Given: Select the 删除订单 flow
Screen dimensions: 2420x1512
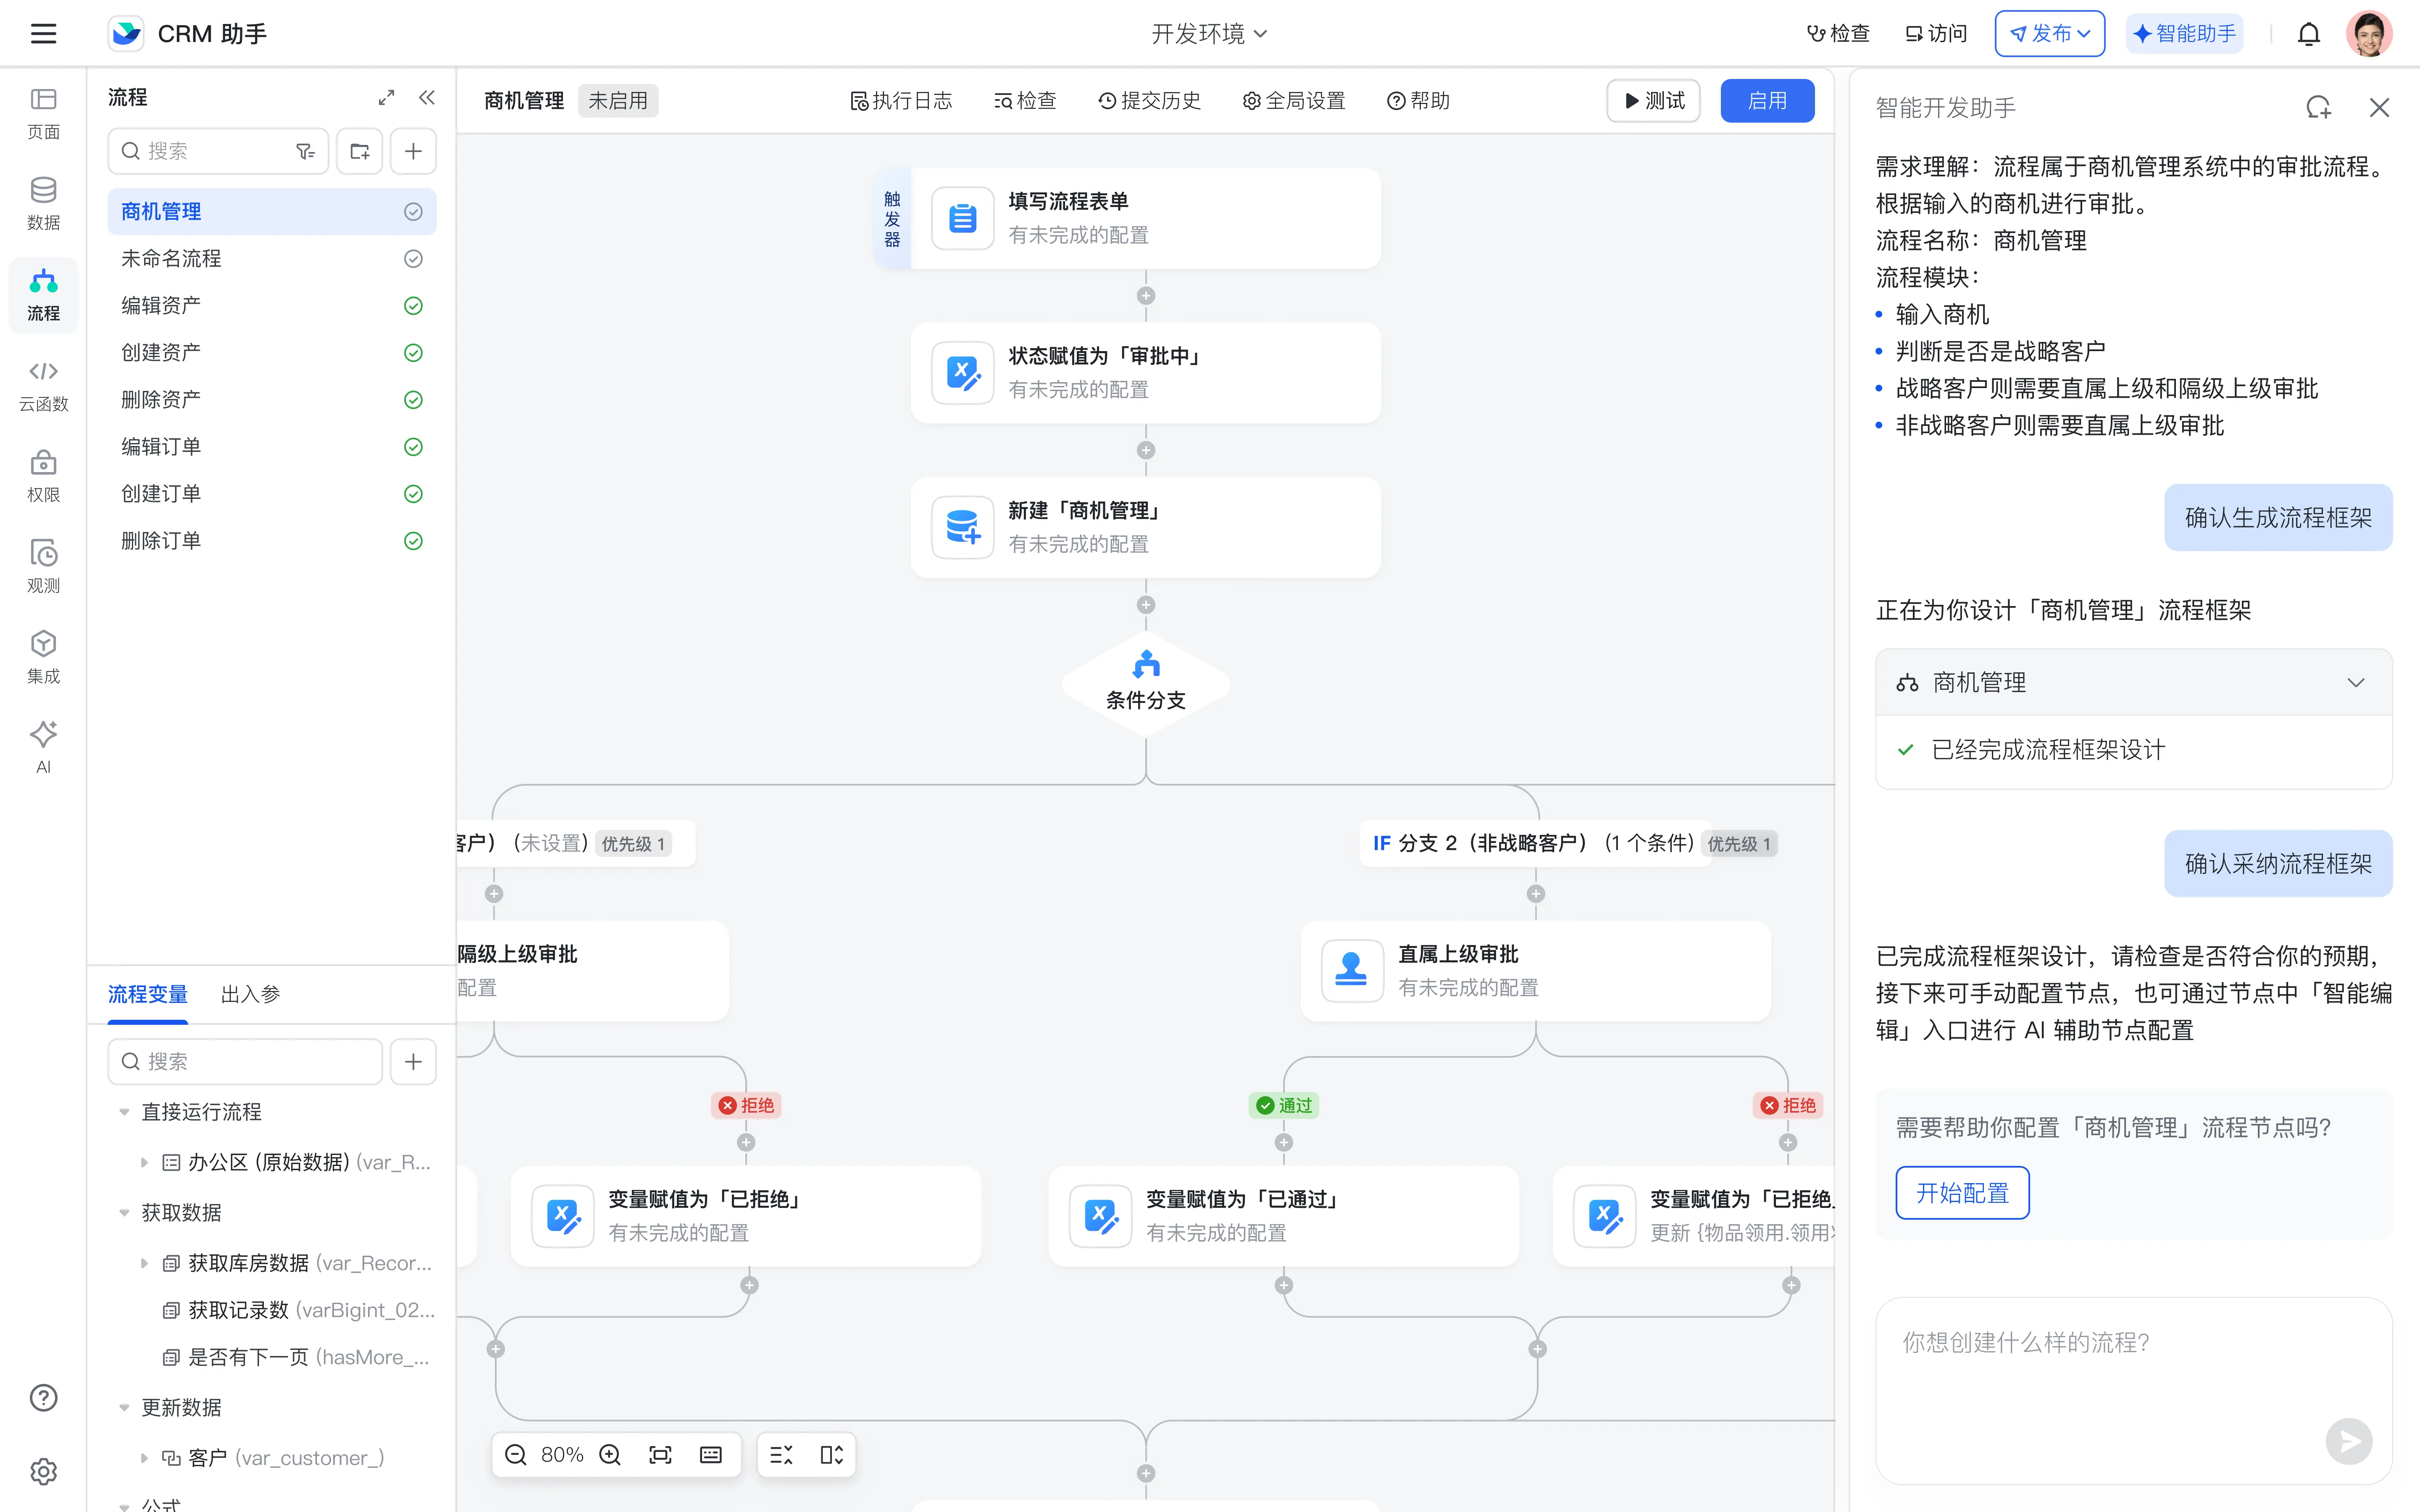Looking at the screenshot, I should pyautogui.click(x=272, y=540).
